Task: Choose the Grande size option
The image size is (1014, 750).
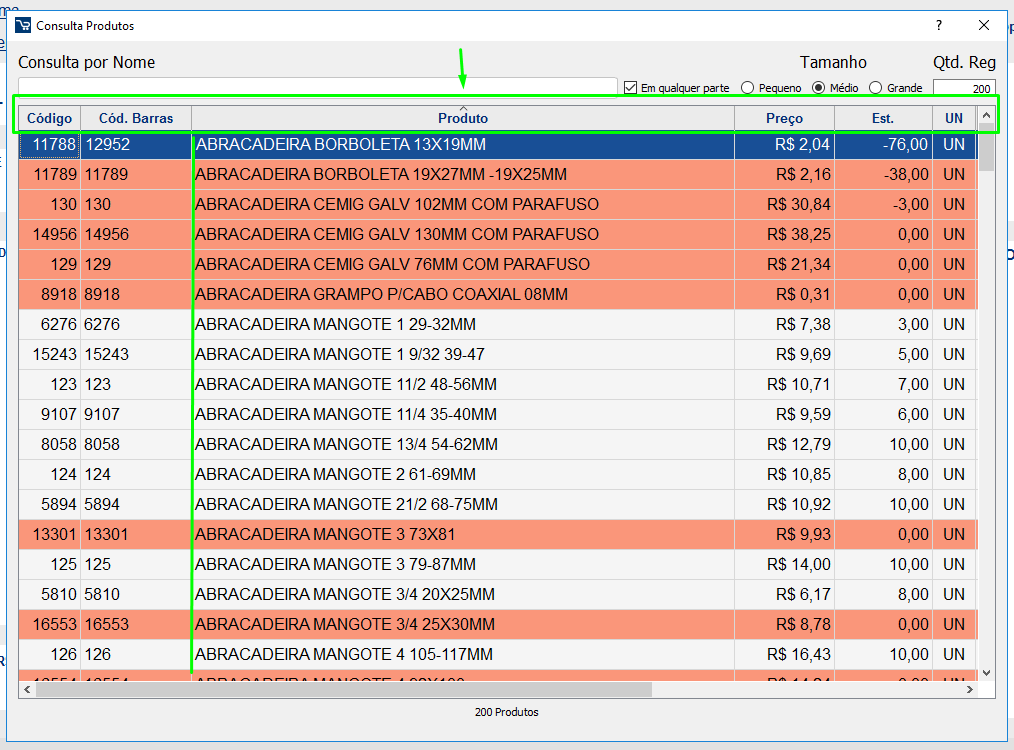Action: [x=876, y=88]
